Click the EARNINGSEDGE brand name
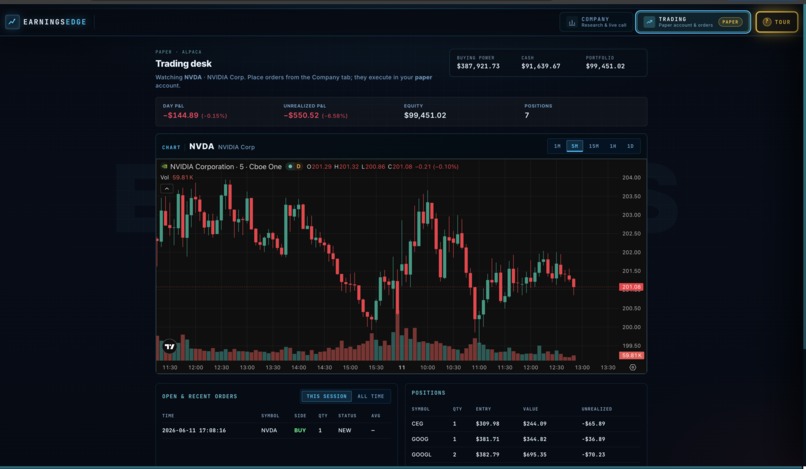Viewport: 806px width, 469px height. pos(54,22)
